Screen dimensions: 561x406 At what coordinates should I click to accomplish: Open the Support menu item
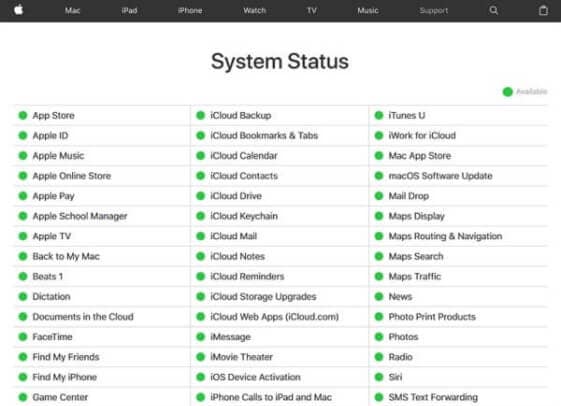434,10
